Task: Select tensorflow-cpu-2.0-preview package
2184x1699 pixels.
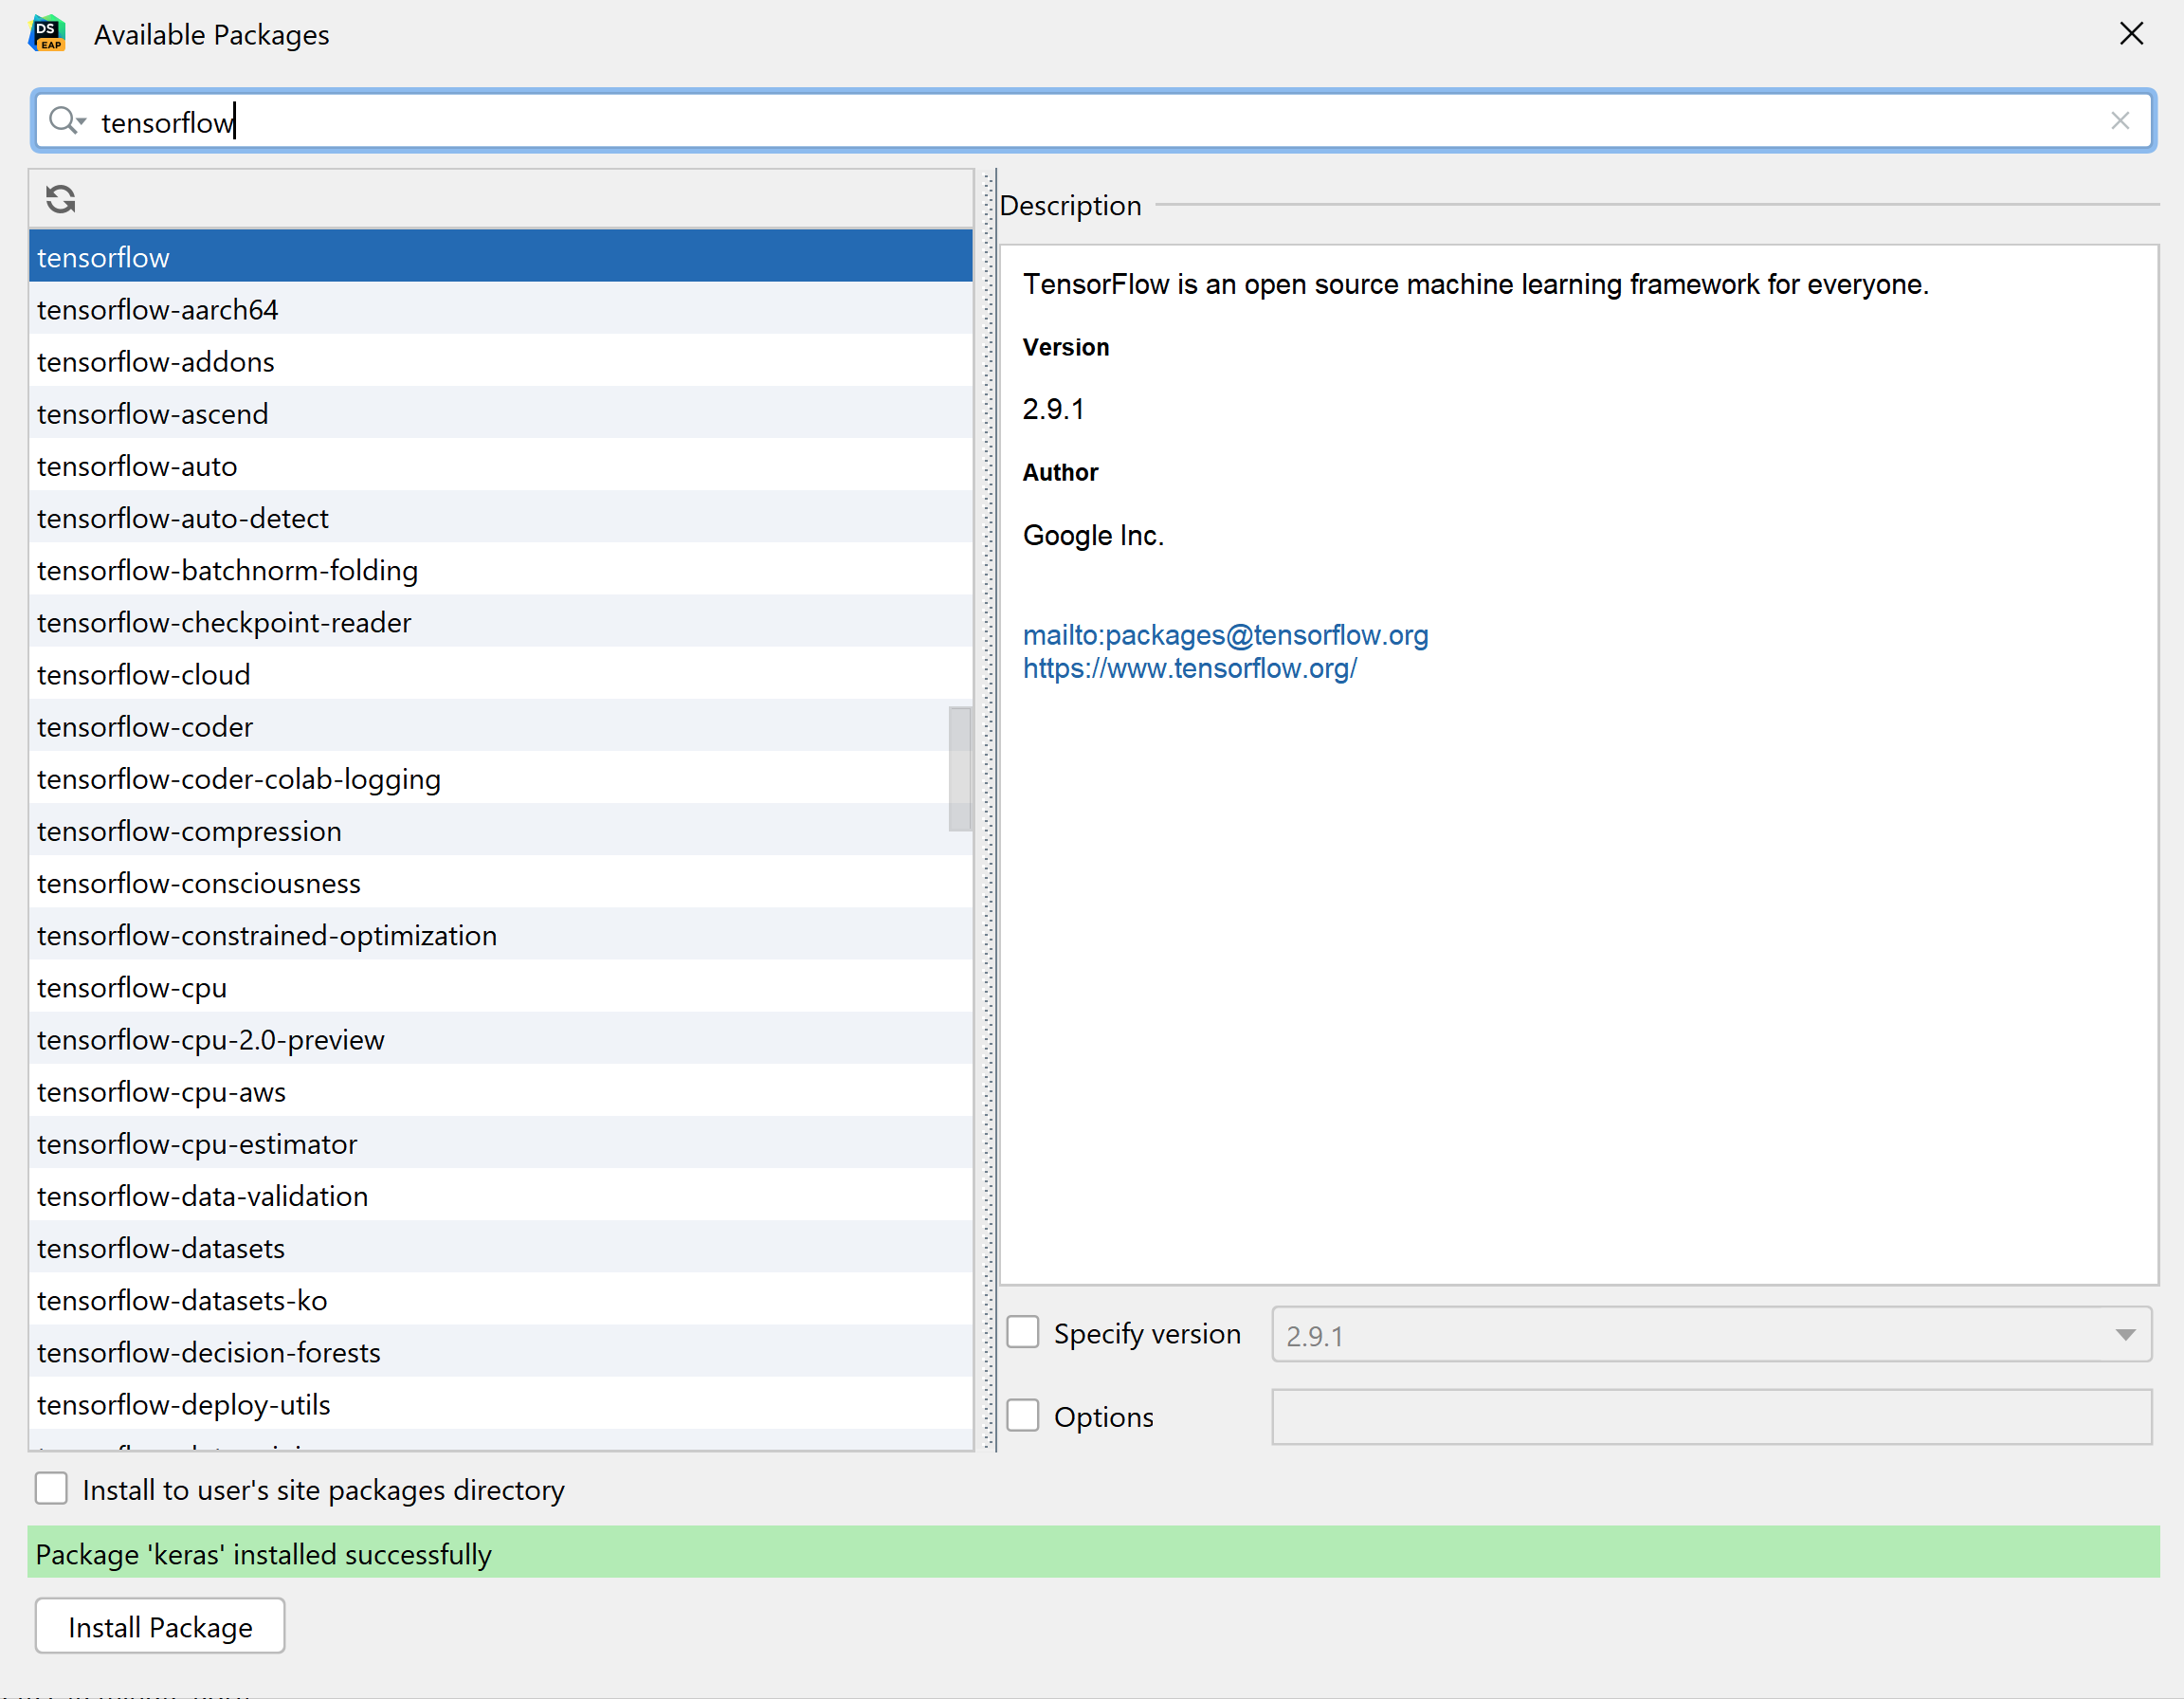Action: point(500,1039)
